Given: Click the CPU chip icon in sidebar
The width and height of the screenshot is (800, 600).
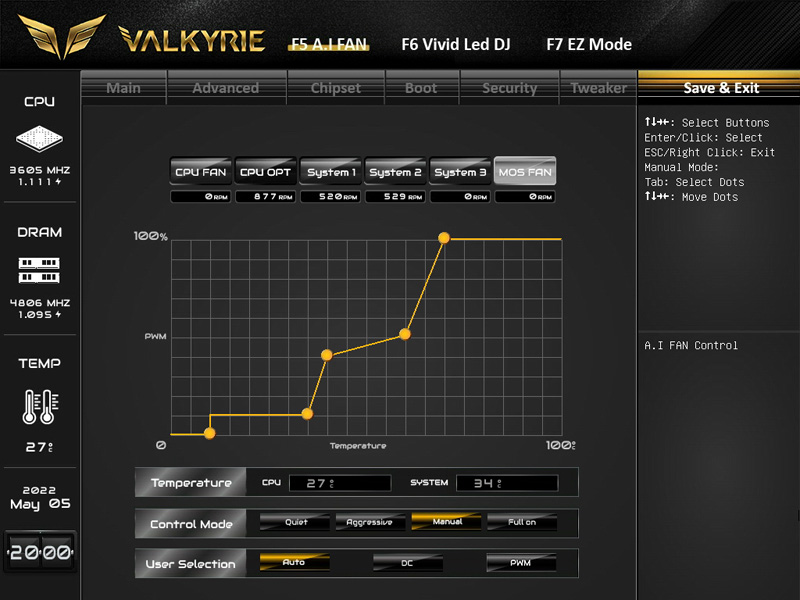Looking at the screenshot, I should [39, 138].
